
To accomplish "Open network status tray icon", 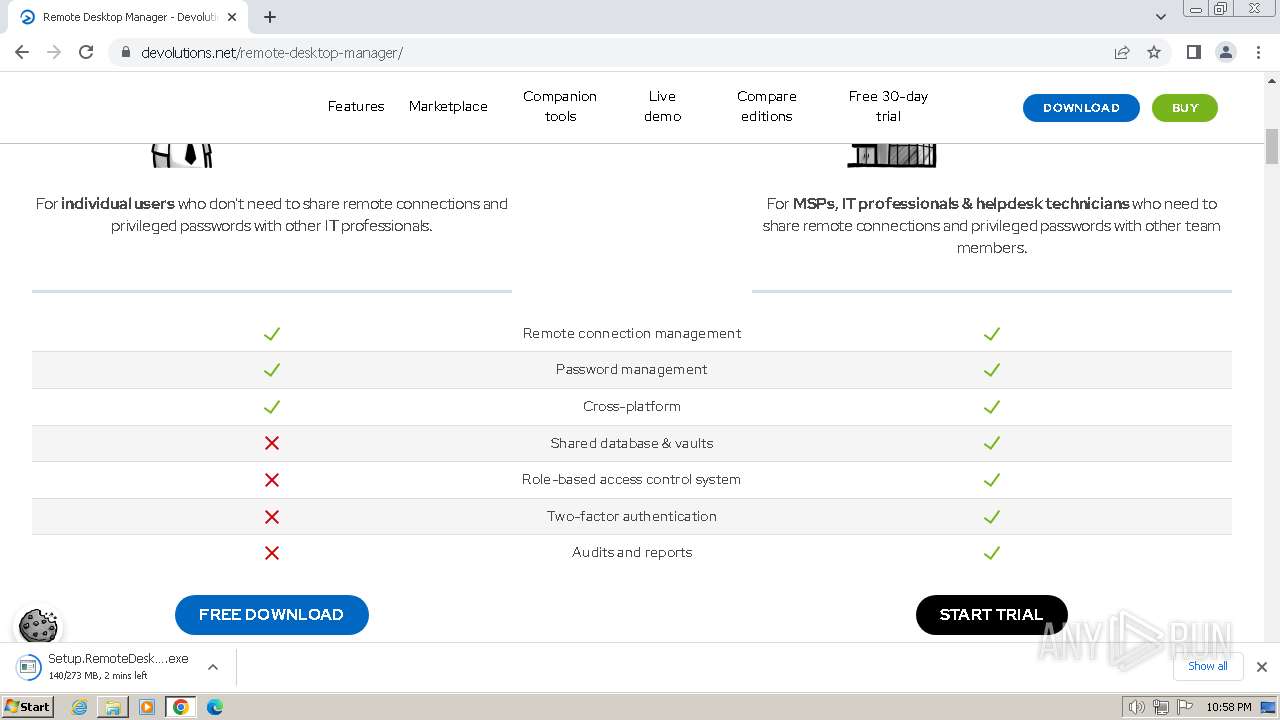I will [x=1160, y=707].
